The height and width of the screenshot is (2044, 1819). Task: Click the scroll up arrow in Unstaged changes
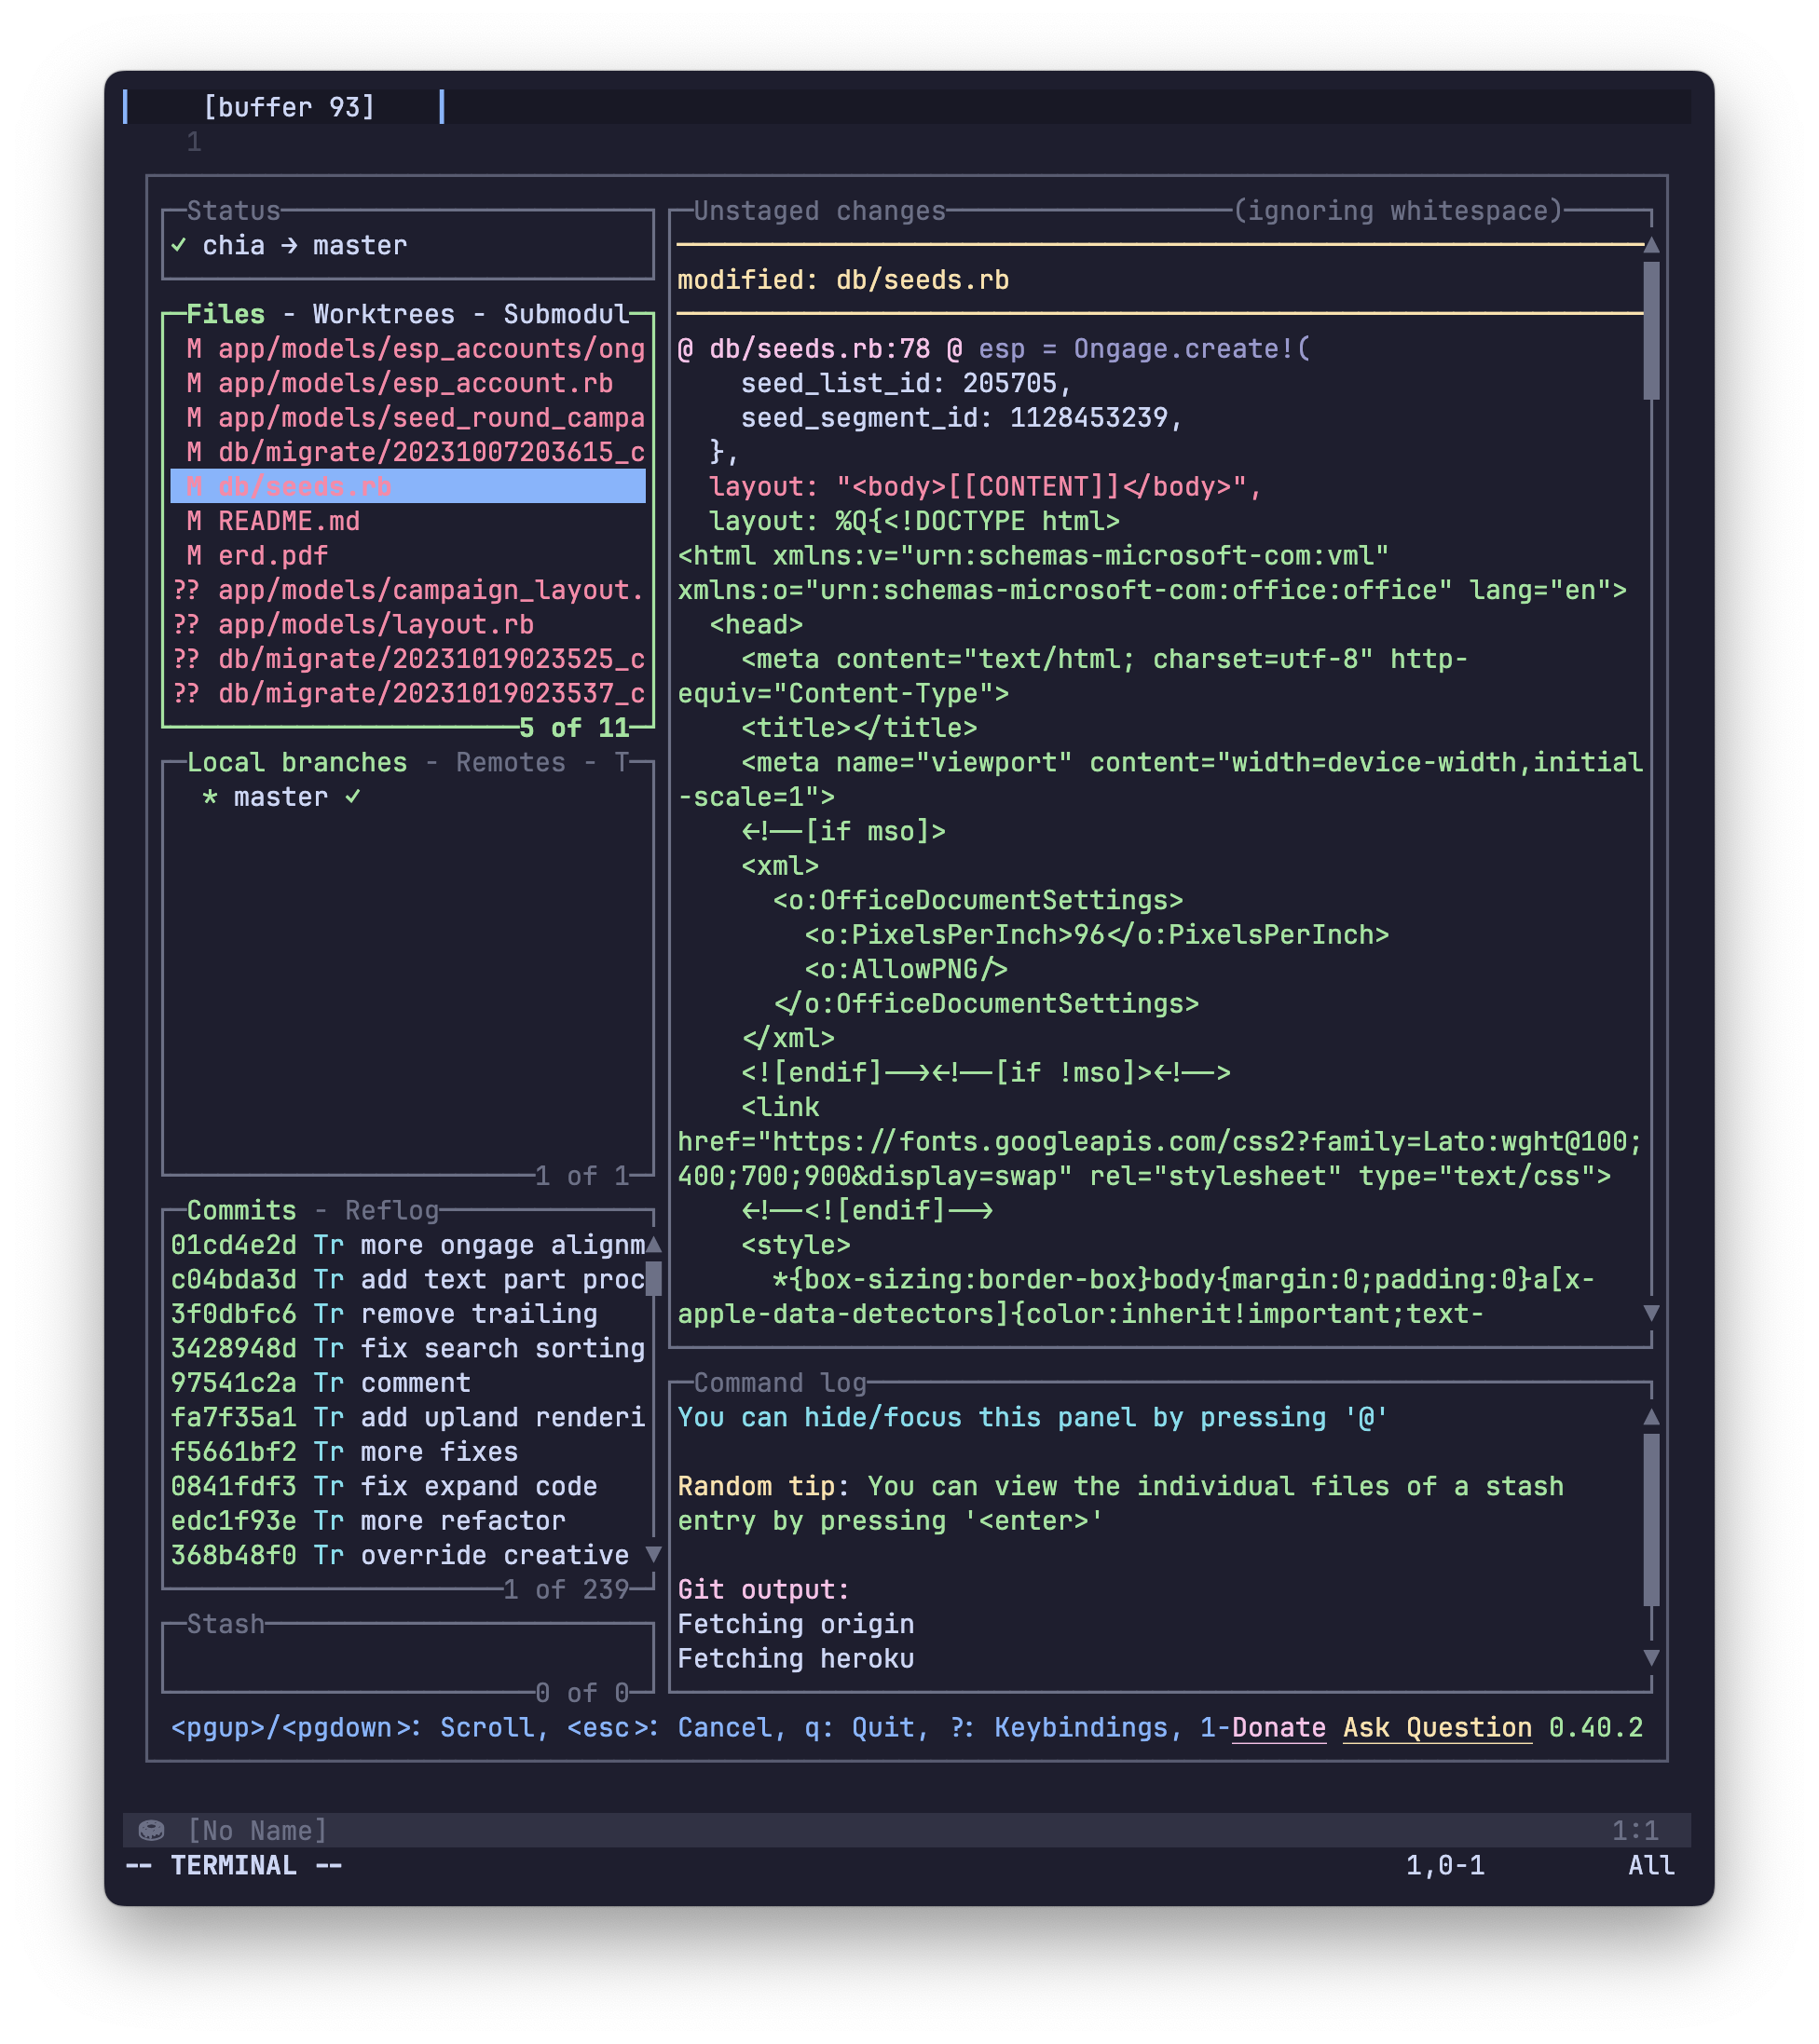(x=1651, y=245)
